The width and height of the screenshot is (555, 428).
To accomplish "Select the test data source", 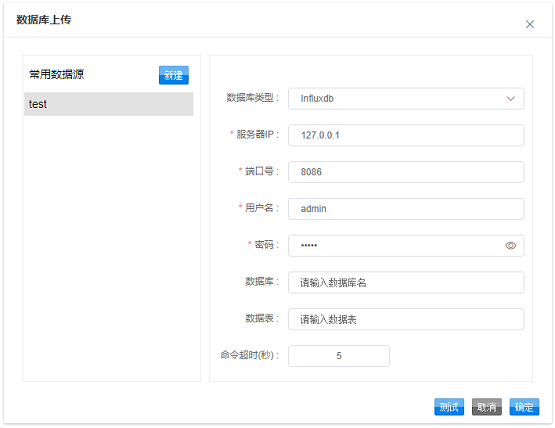I will [108, 104].
